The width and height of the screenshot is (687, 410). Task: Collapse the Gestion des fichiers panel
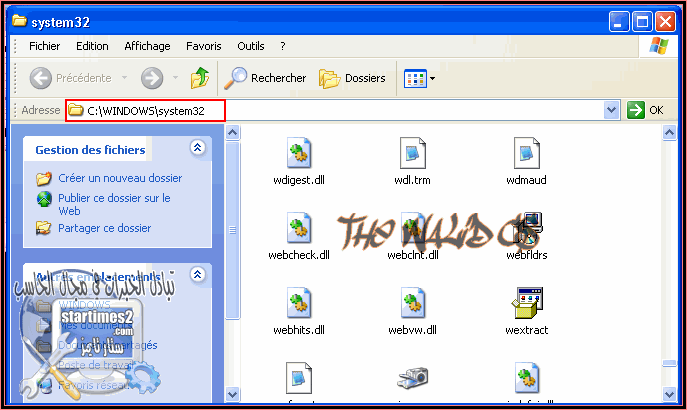(x=198, y=148)
